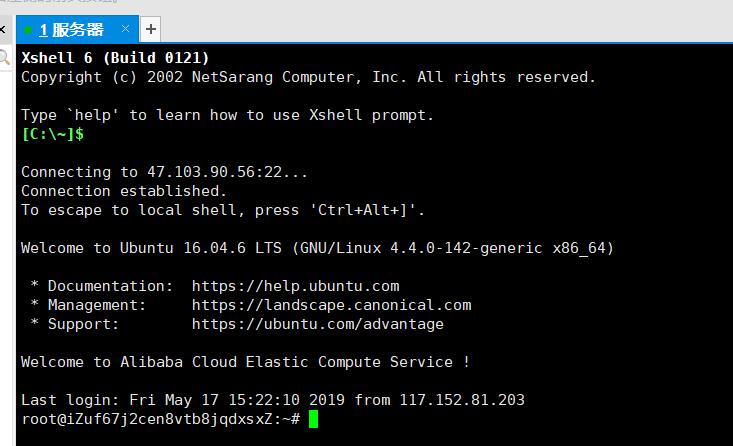The image size is (733, 446).
Task: Click the Xshell 6 (Build 0121) header
Action: tap(115, 58)
